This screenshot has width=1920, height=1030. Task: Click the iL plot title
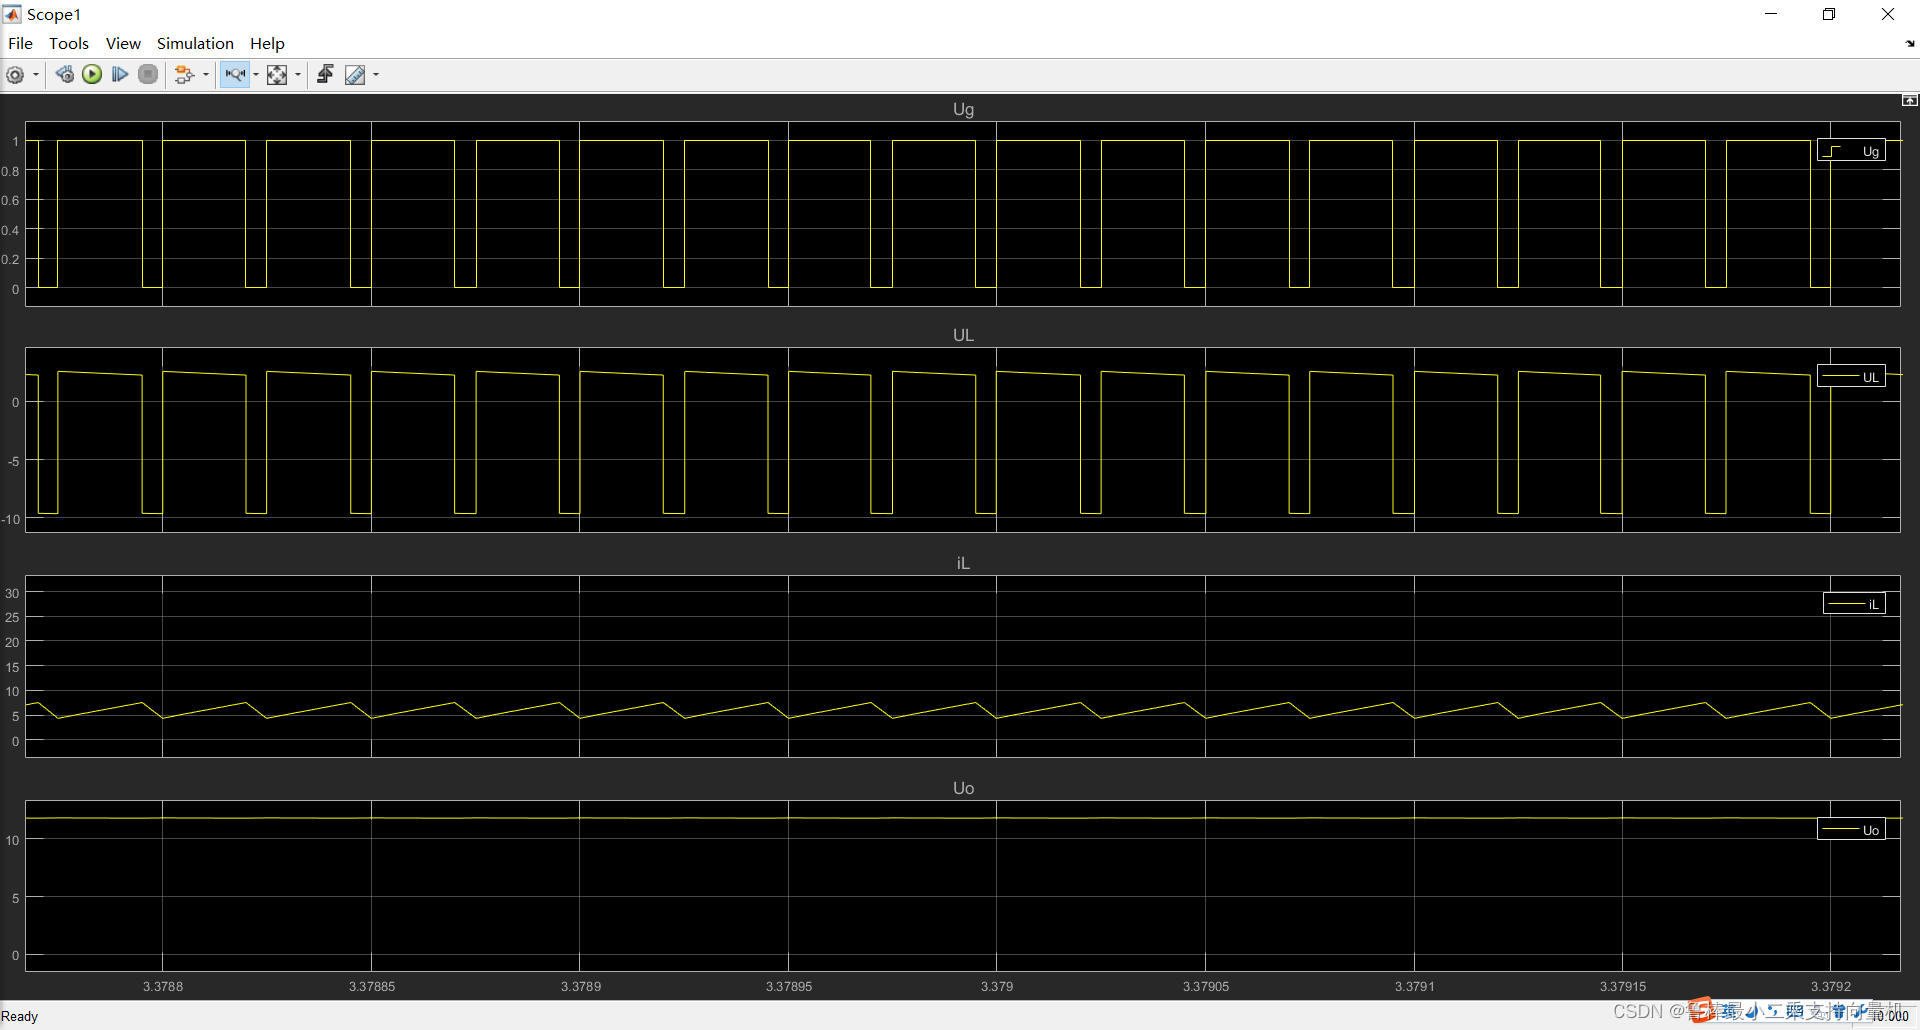[963, 563]
